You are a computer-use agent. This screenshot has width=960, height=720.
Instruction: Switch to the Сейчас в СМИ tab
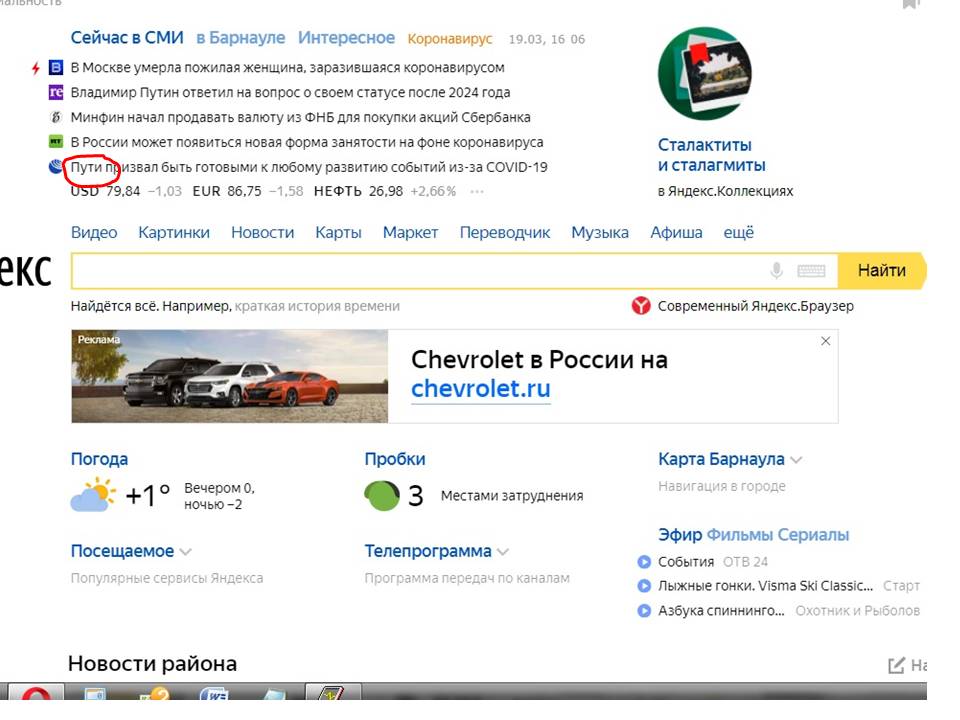point(127,38)
